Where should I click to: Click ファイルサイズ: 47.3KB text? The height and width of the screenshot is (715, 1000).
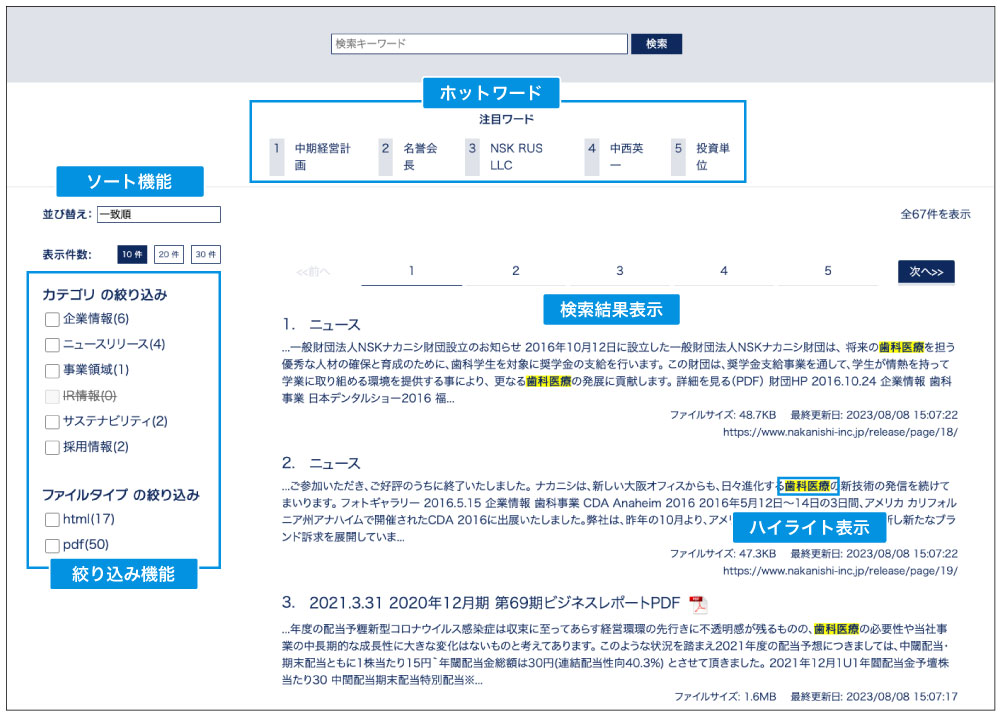point(723,554)
